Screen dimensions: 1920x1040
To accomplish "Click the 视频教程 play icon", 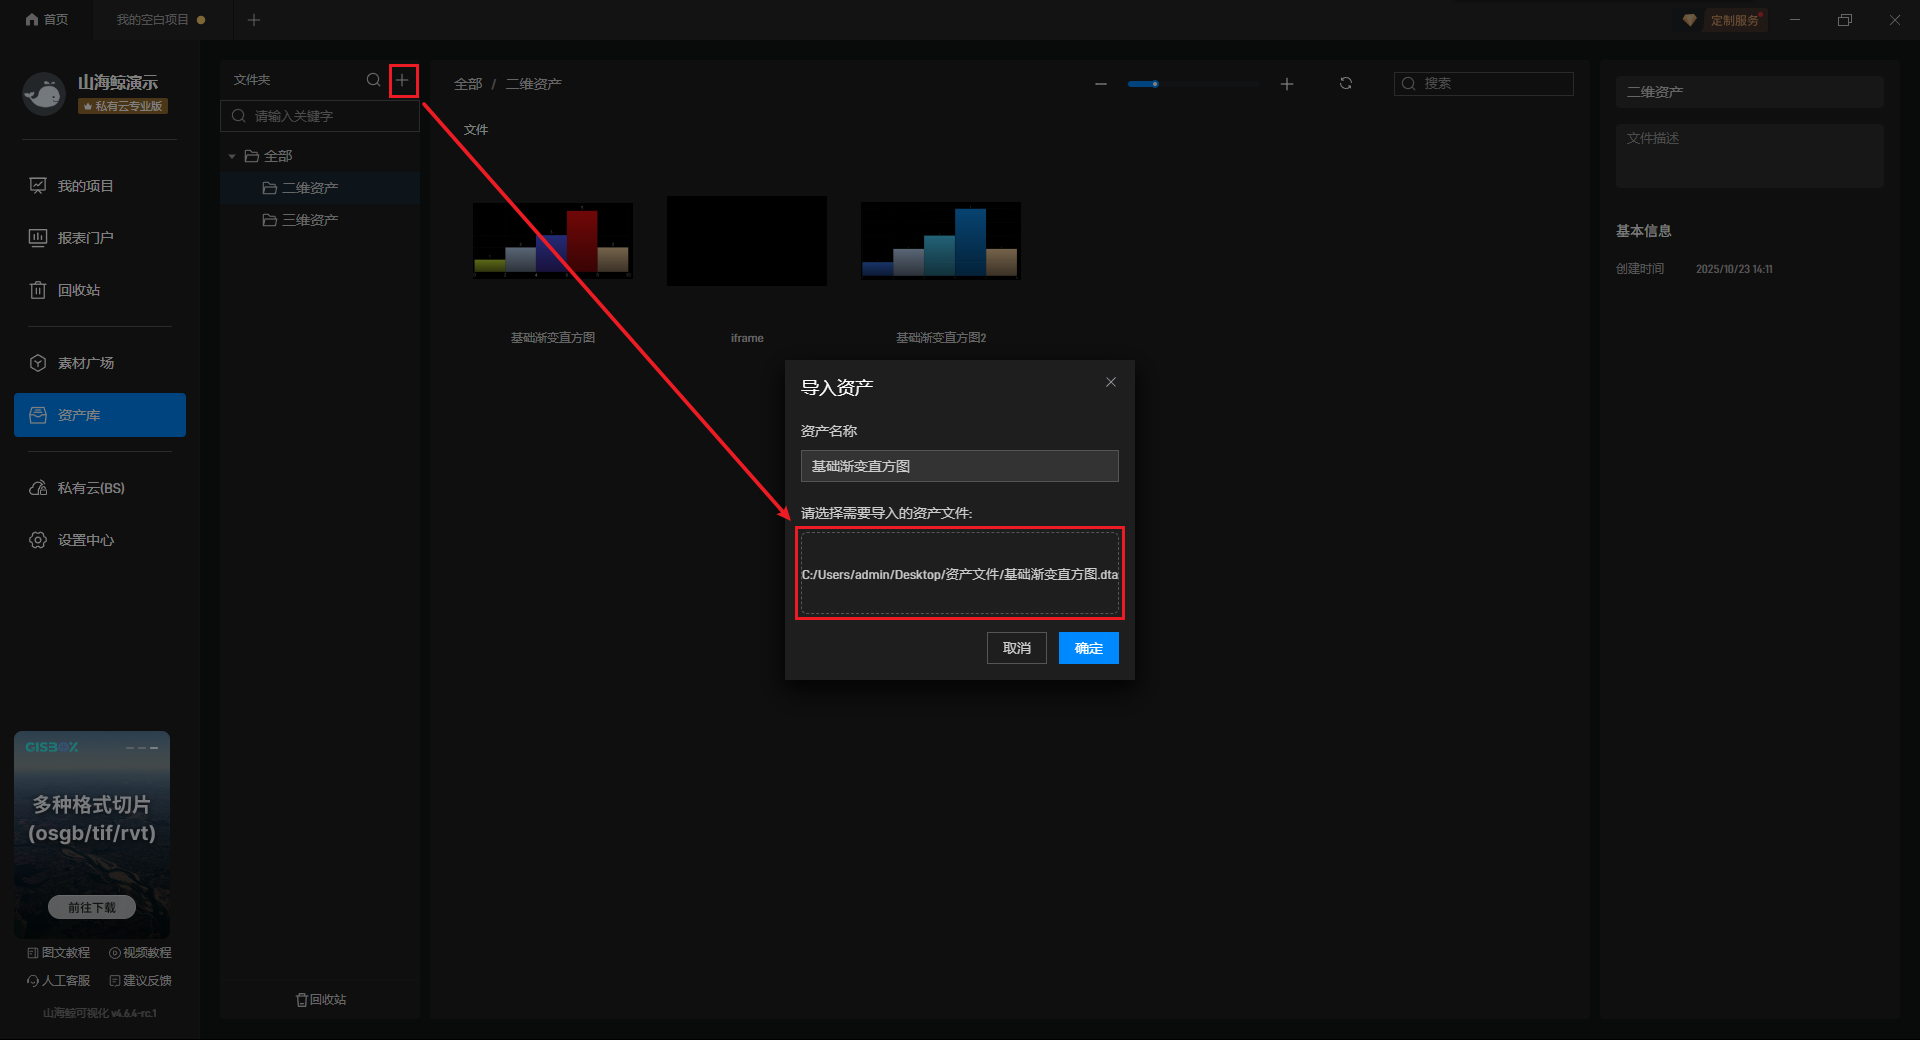I will 115,953.
